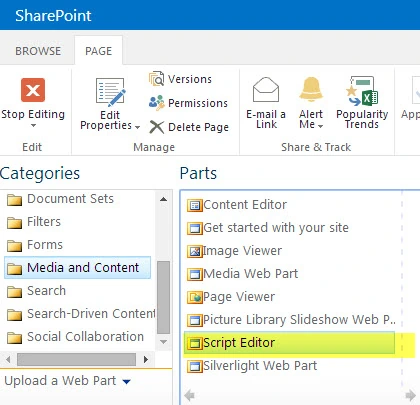Screen dimensions: 420x405
Task: Switch to the BROWSE ribbon tab
Action: [38, 51]
